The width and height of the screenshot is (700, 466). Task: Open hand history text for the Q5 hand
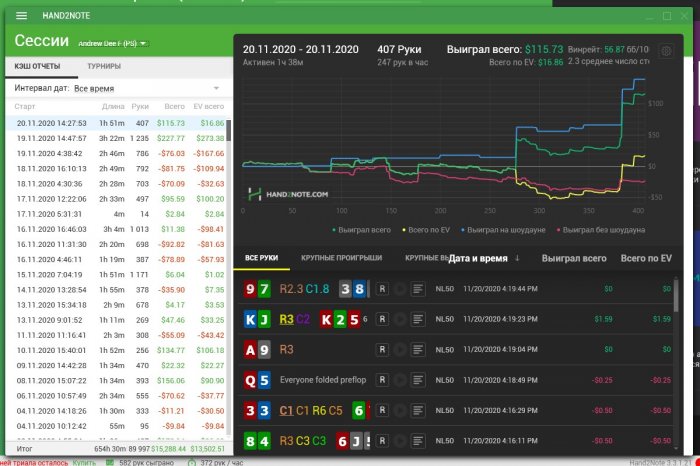[x=418, y=380]
